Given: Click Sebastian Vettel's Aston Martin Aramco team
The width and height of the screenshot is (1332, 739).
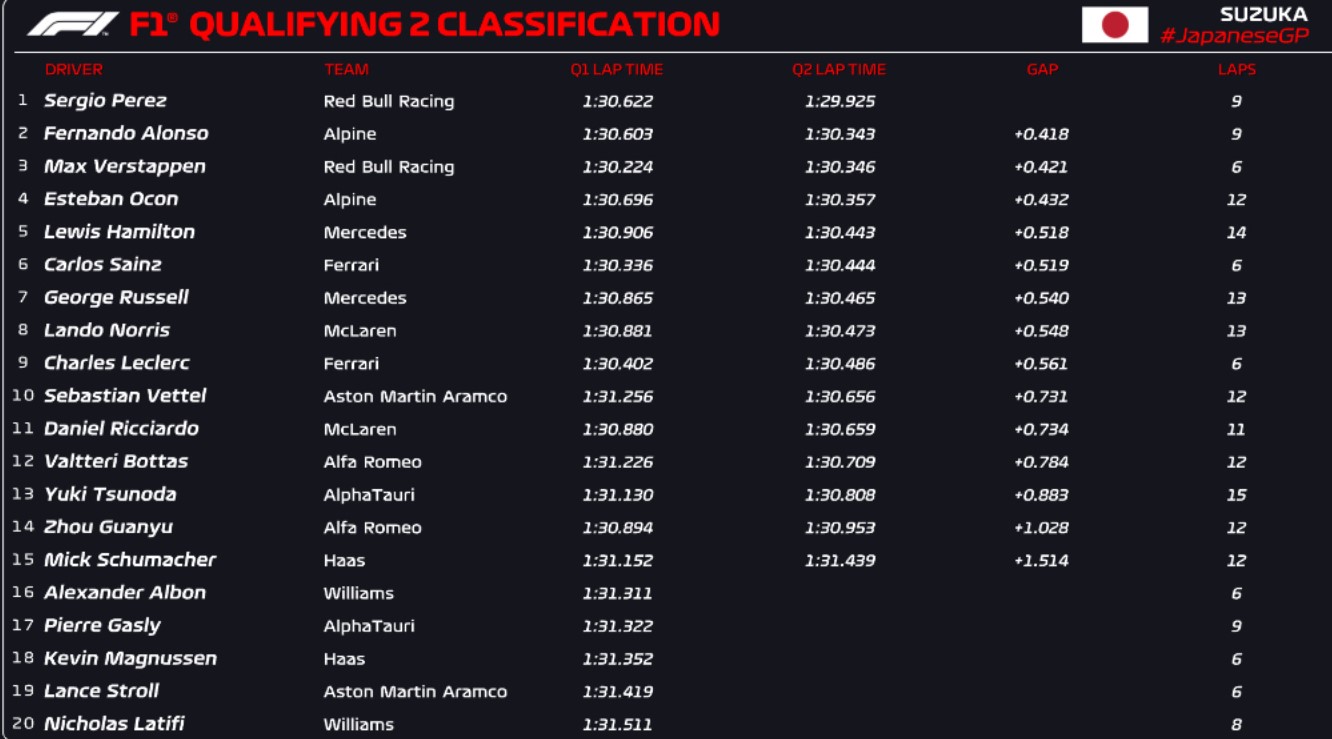Looking at the screenshot, I should pos(415,397).
